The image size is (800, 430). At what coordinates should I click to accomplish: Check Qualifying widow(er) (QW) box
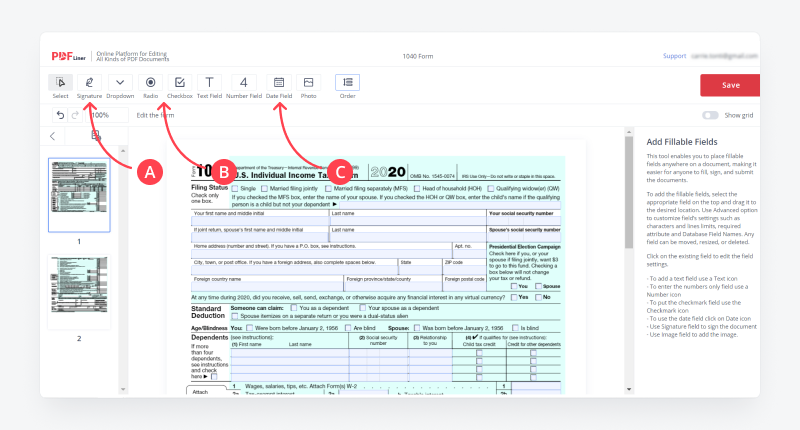coord(490,189)
